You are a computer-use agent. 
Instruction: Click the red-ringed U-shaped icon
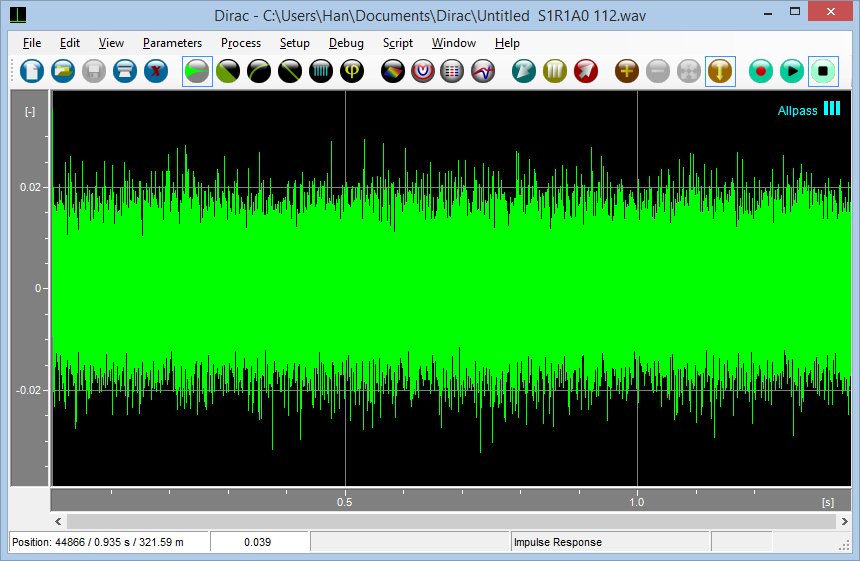point(423,71)
